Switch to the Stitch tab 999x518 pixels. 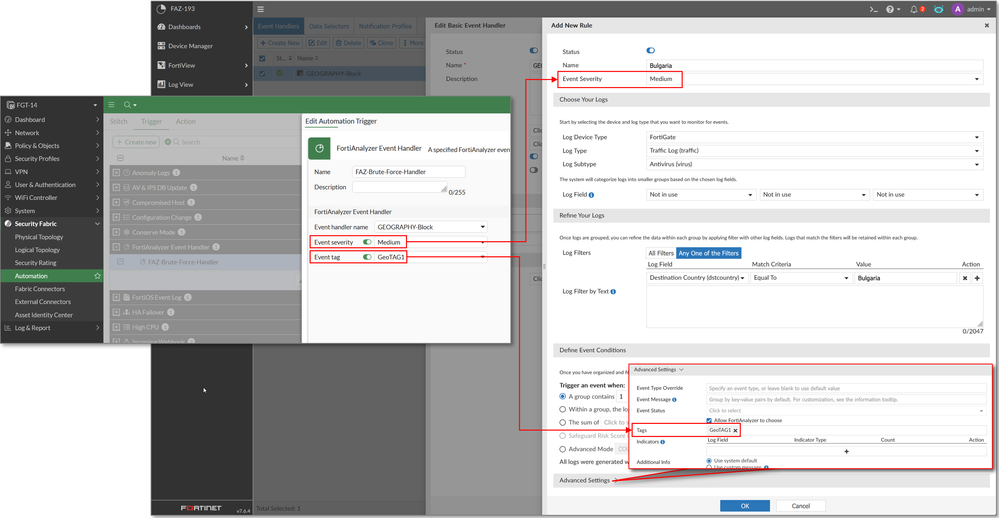[x=119, y=122]
